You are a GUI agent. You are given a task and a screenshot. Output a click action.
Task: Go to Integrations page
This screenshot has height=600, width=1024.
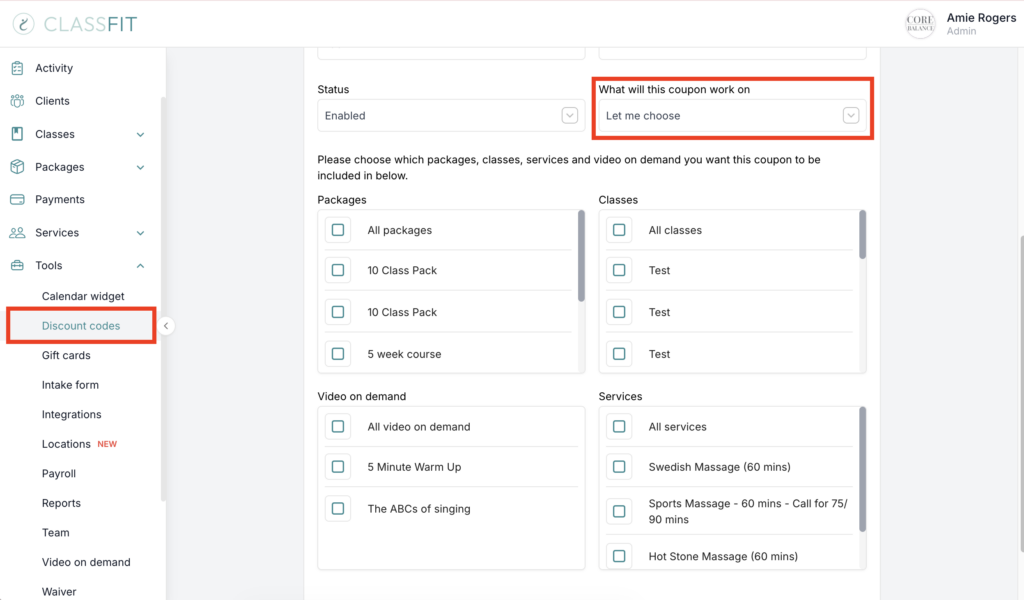pos(72,415)
